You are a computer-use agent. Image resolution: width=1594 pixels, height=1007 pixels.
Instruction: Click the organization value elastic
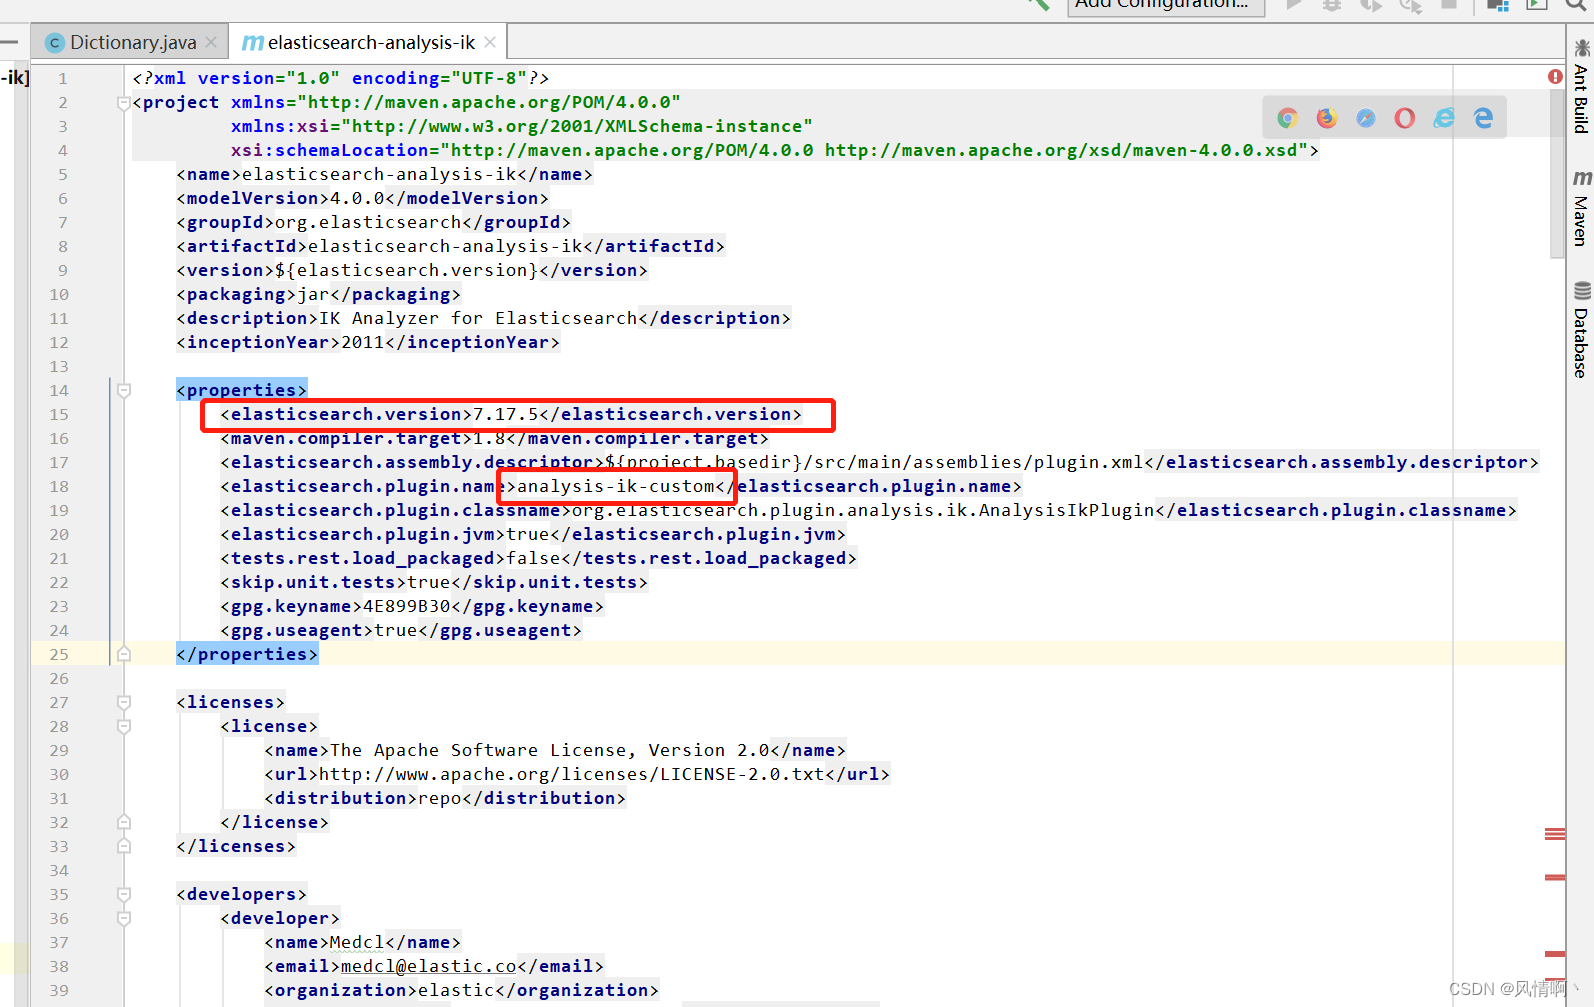456,990
